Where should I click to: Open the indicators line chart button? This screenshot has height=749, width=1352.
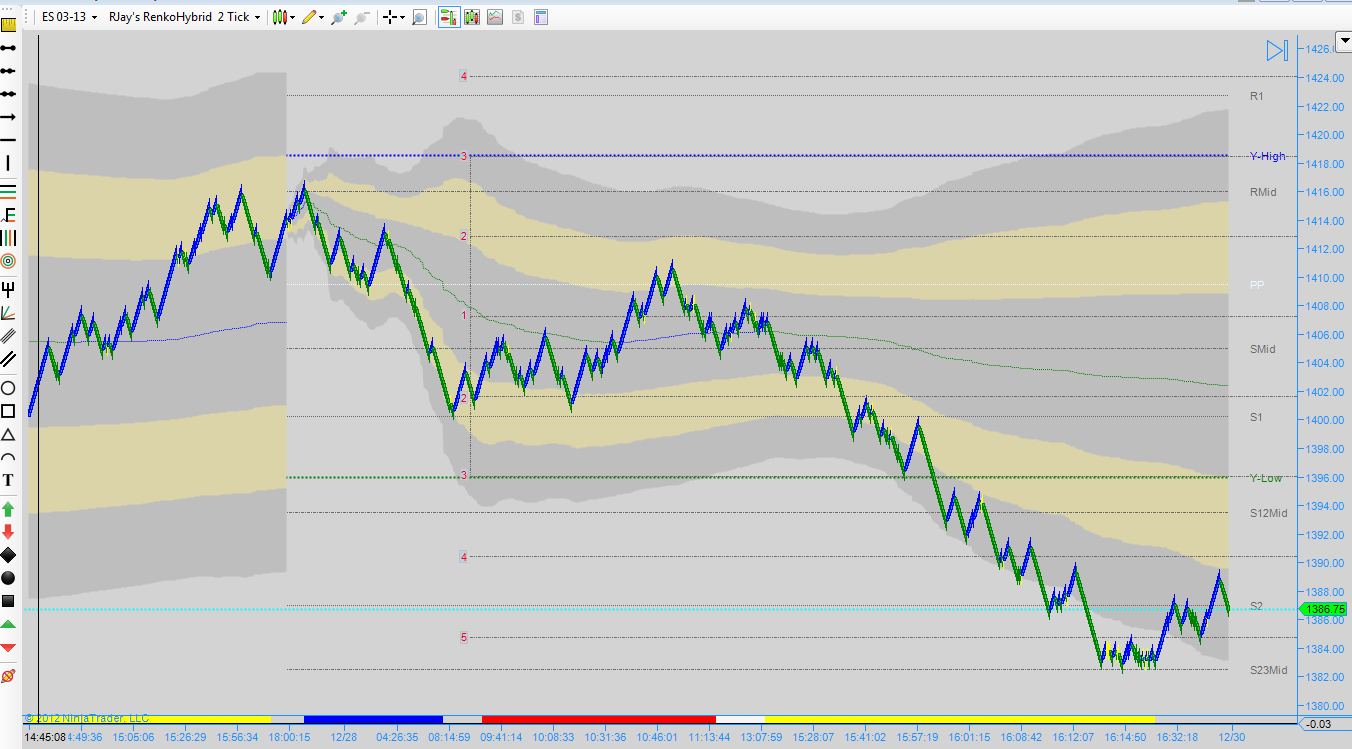[x=494, y=17]
